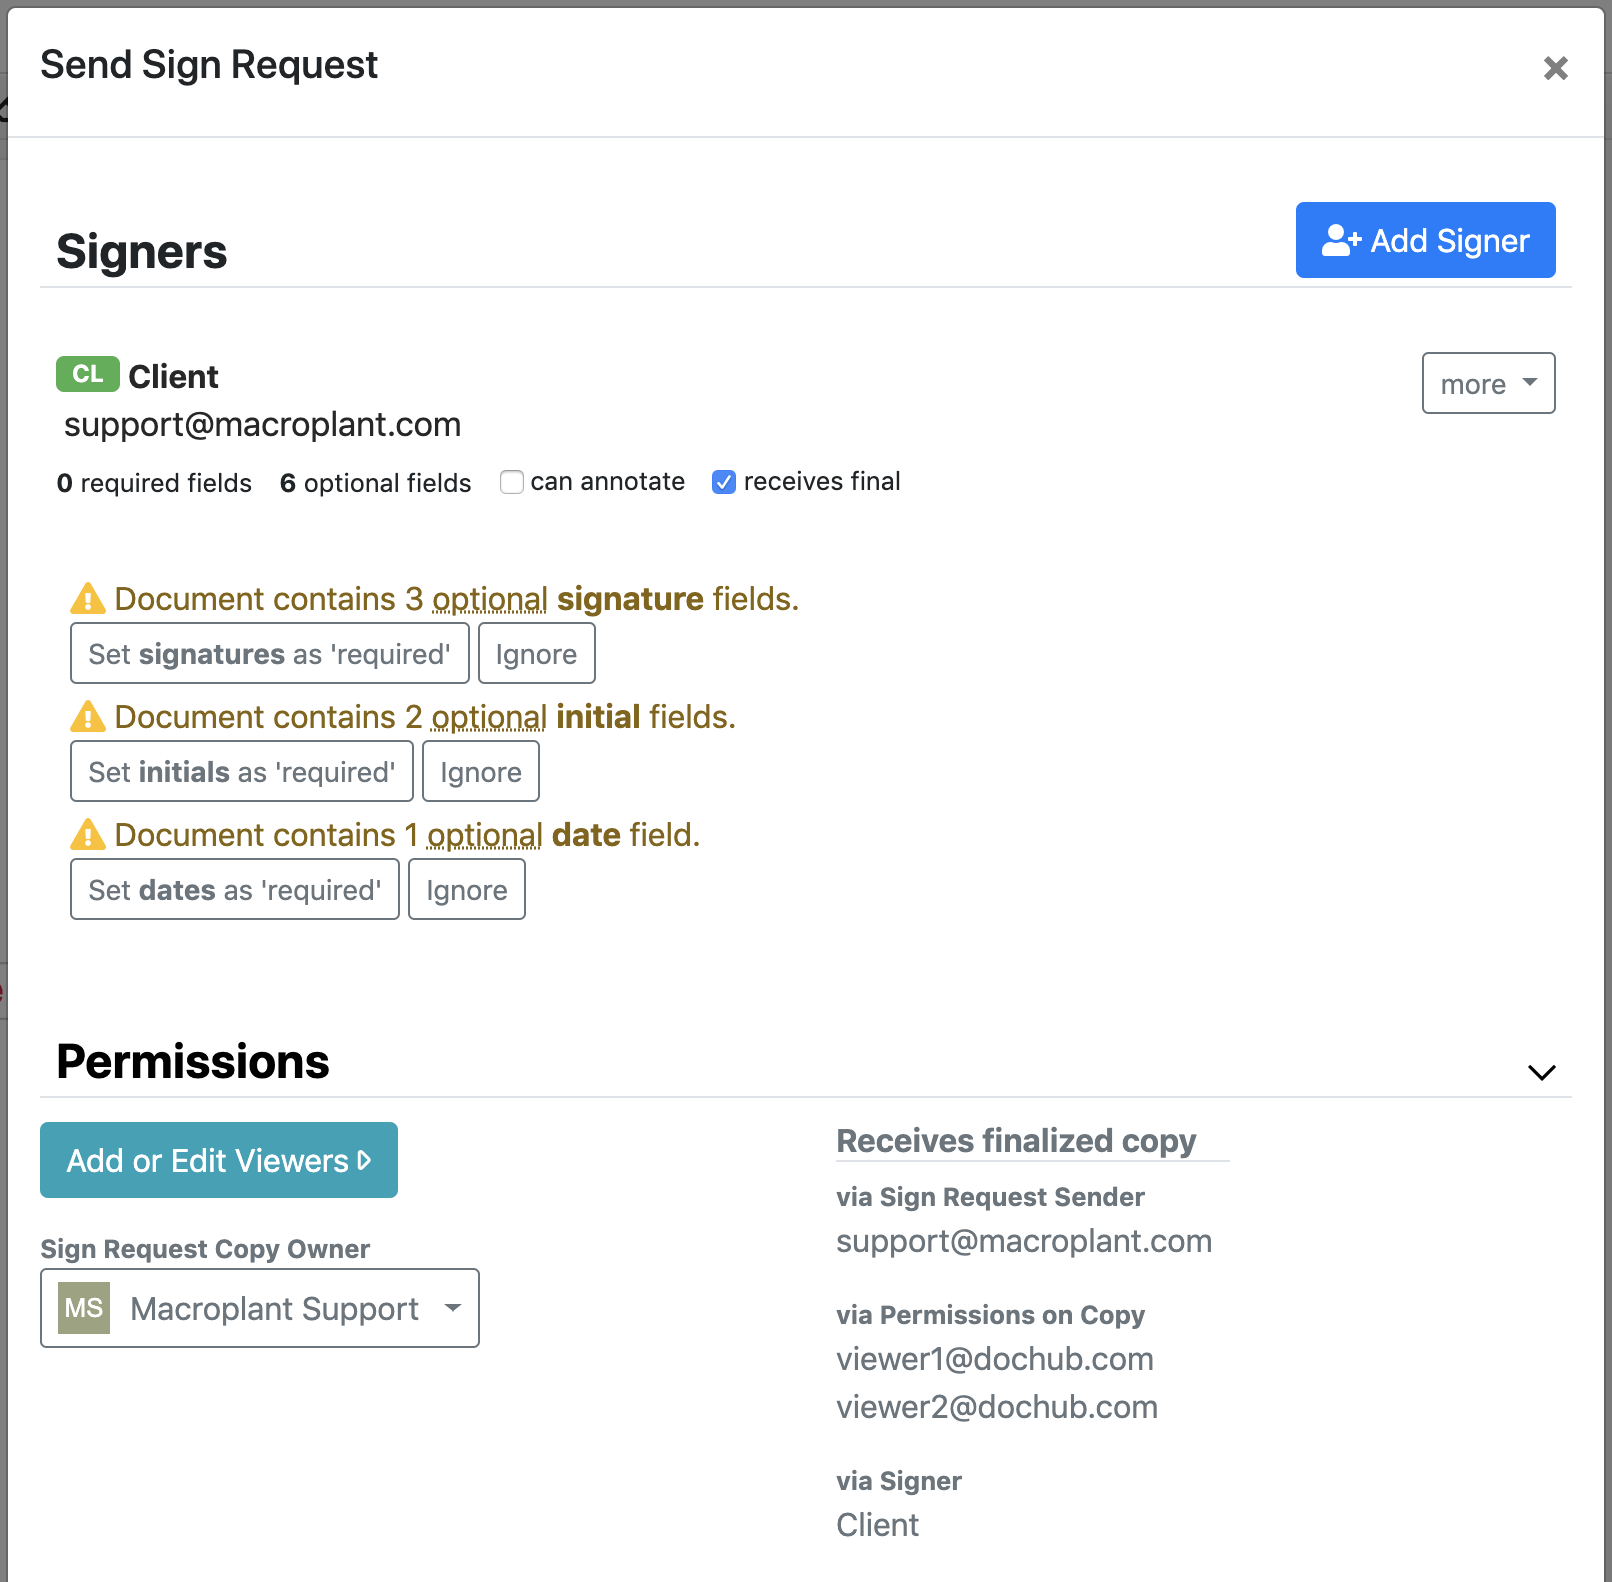The image size is (1612, 1582).
Task: Ignore the optional signature fields warning
Action: (536, 654)
